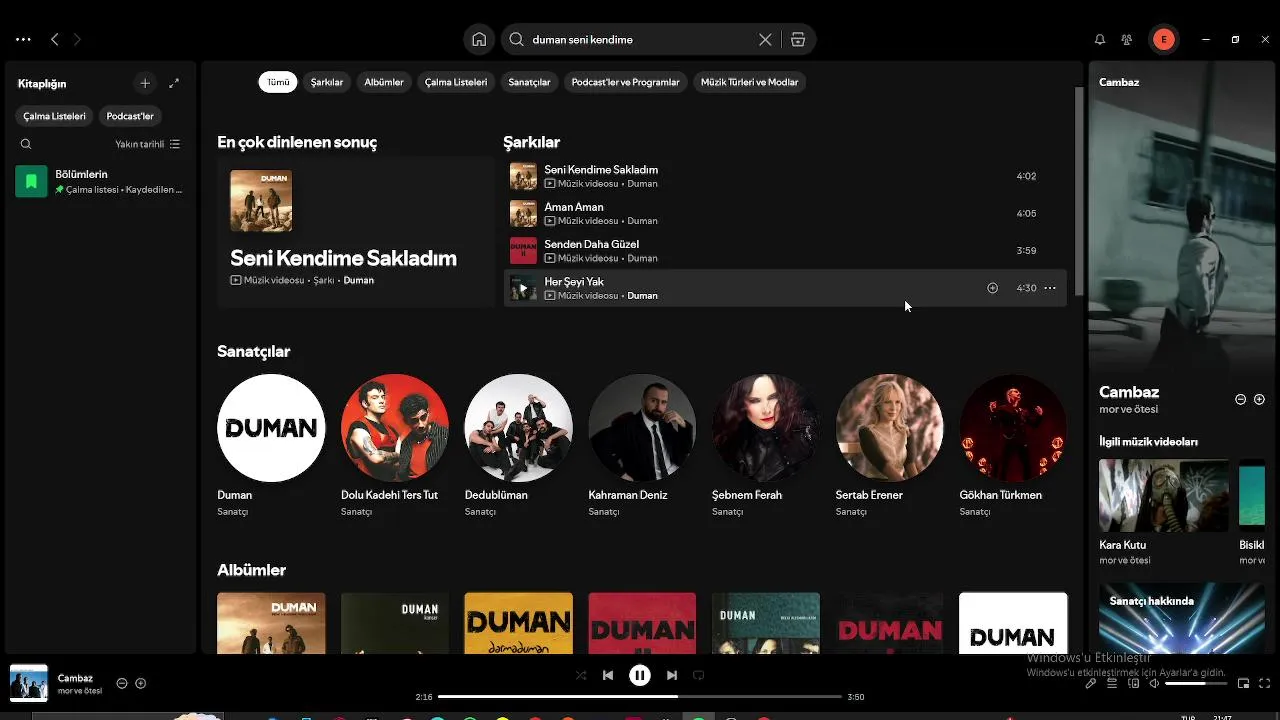1280x720 pixels.
Task: Click the plus button in Kitaplığın
Action: click(145, 84)
